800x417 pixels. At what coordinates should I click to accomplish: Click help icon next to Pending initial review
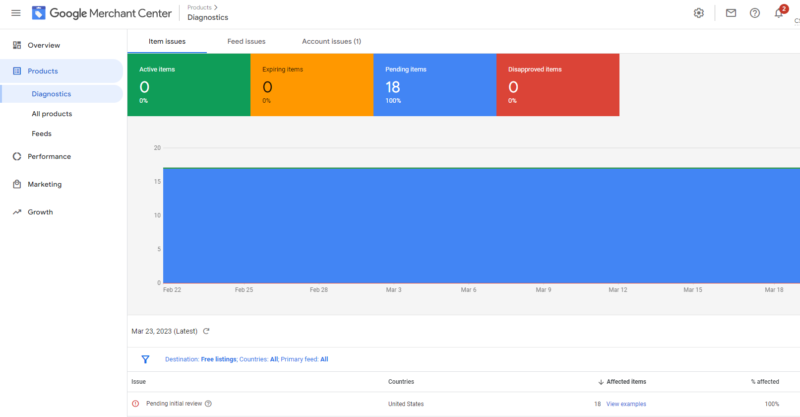click(x=208, y=404)
